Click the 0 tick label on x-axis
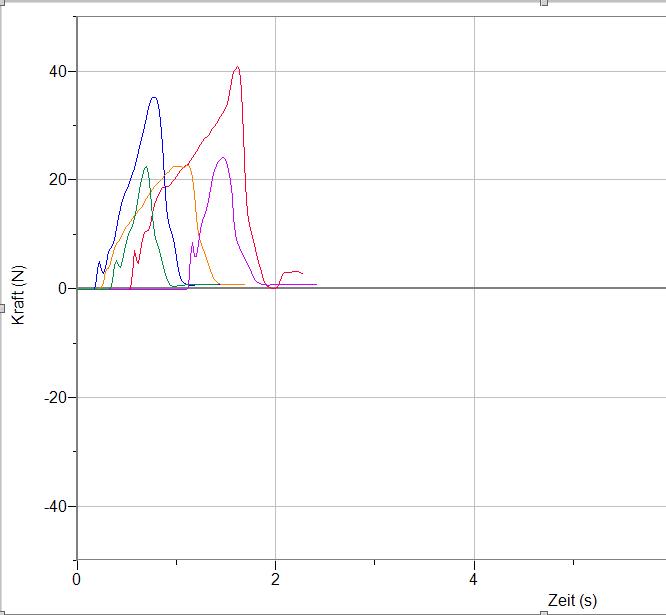 point(77,579)
